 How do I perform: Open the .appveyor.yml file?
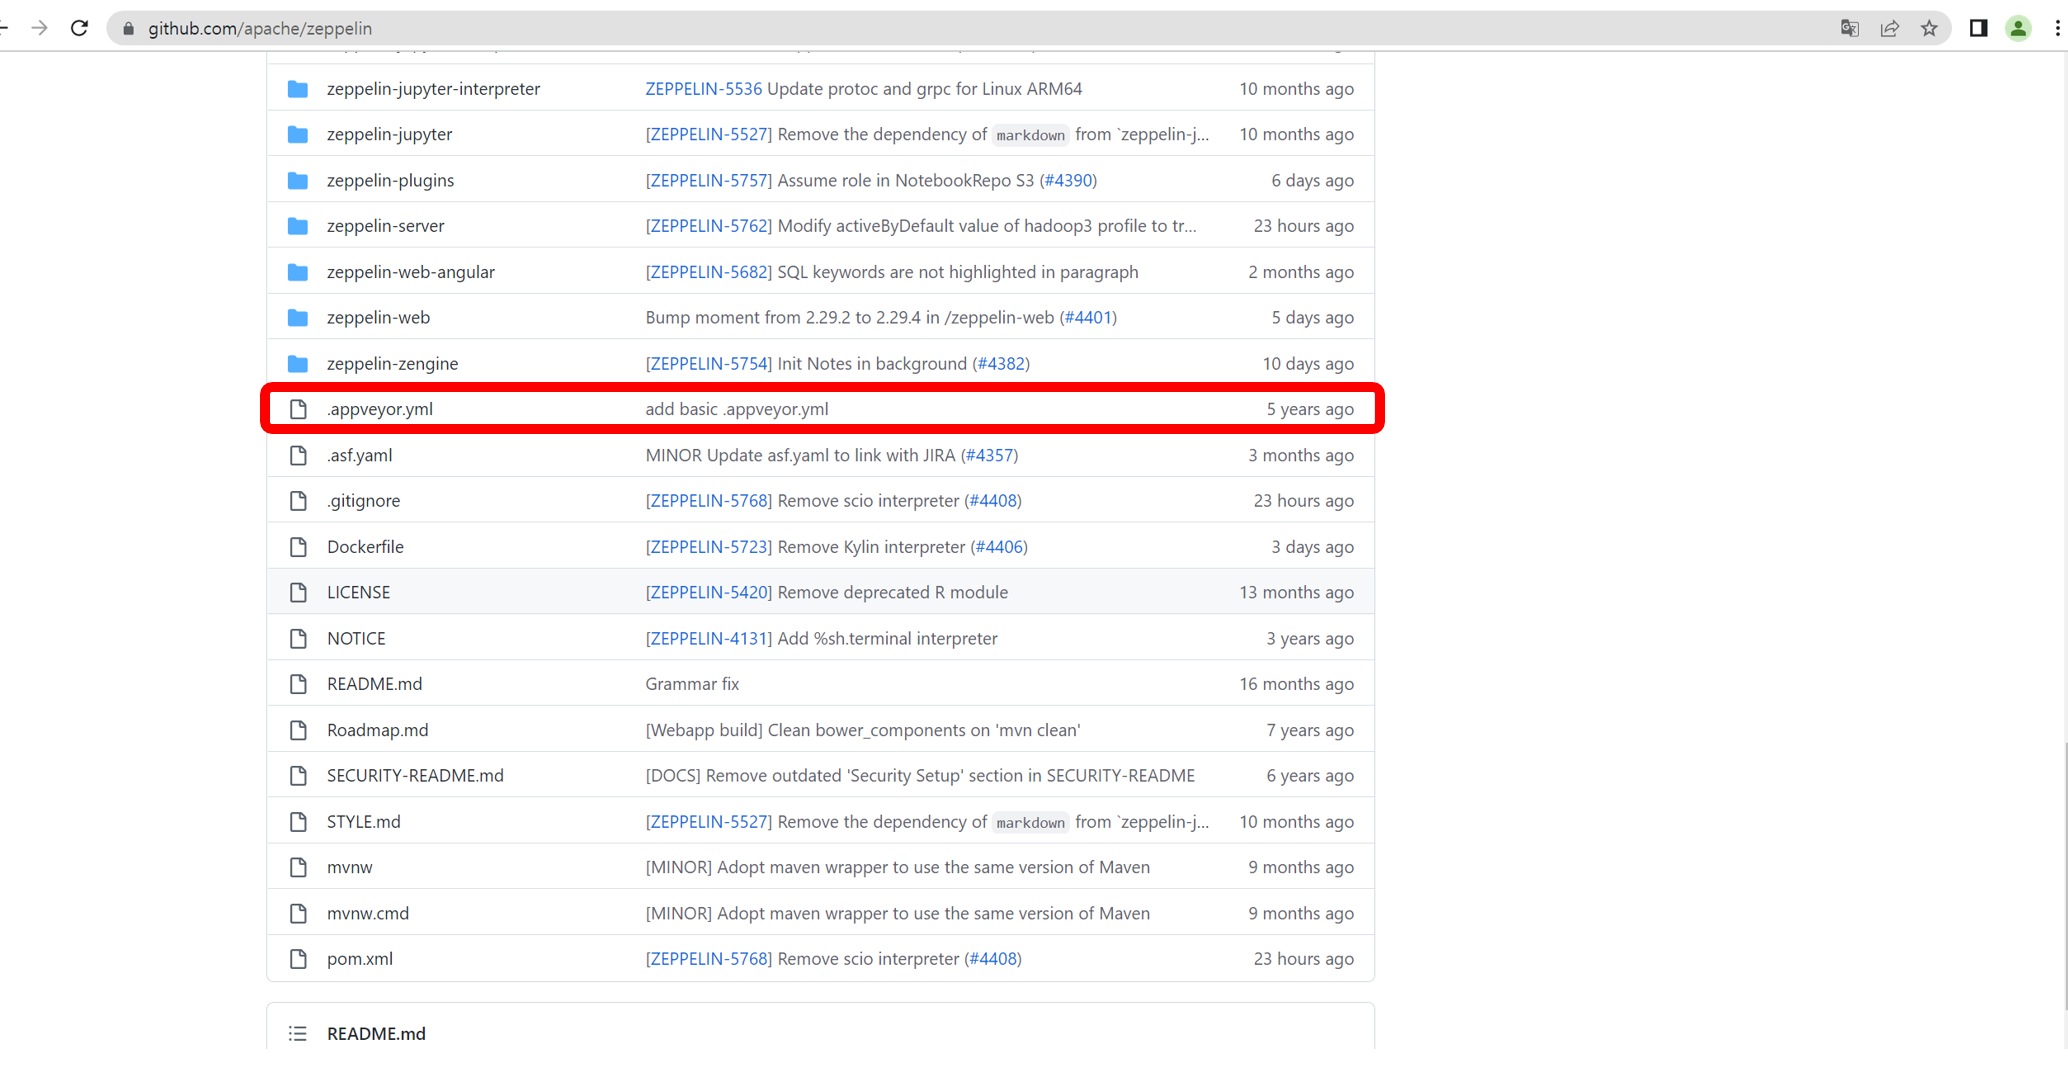[380, 409]
